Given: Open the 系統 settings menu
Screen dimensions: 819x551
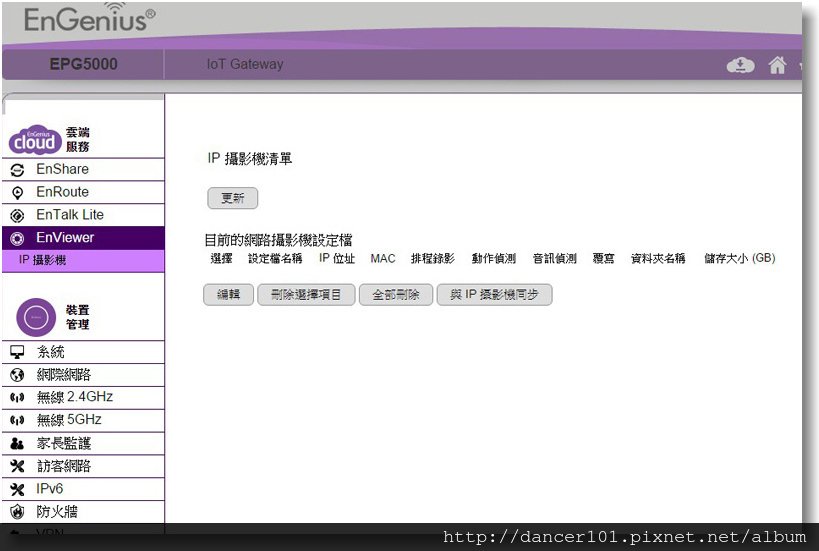Looking at the screenshot, I should click(x=83, y=353).
